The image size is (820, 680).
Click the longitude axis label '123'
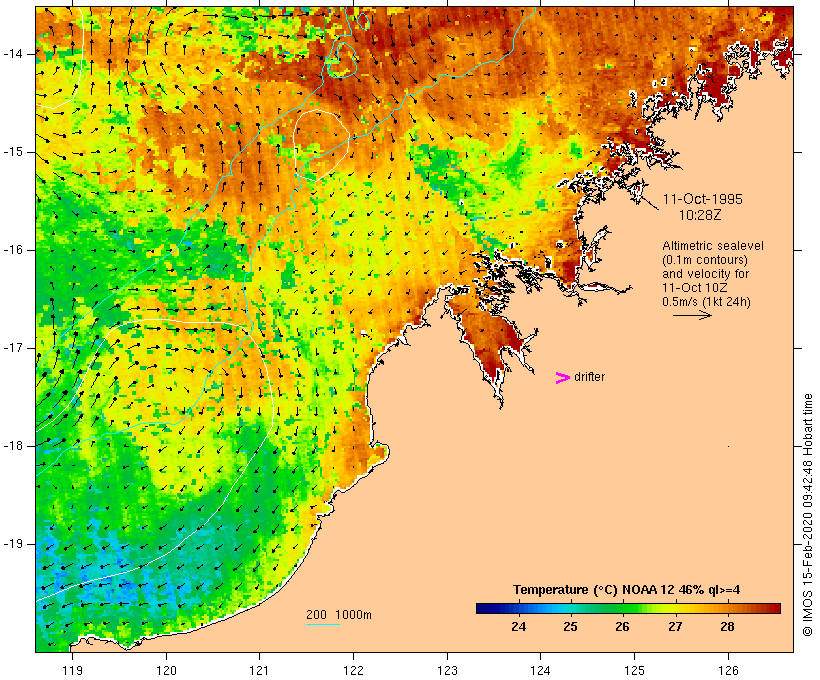point(447,670)
